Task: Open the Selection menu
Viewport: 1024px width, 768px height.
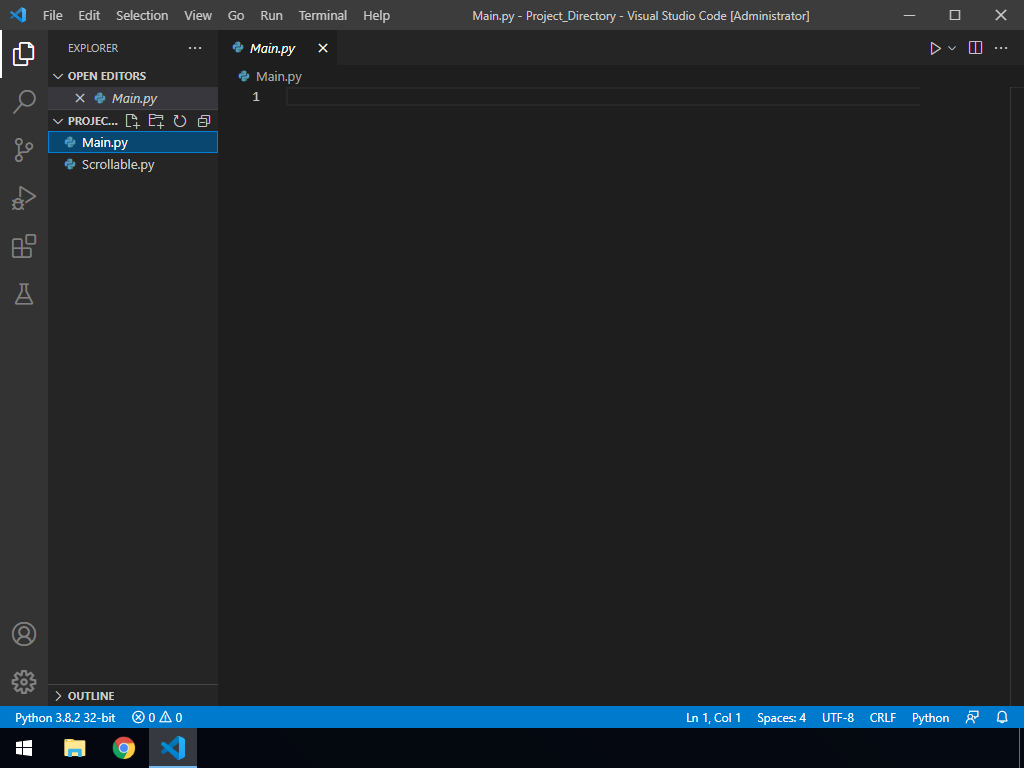Action: 142,15
